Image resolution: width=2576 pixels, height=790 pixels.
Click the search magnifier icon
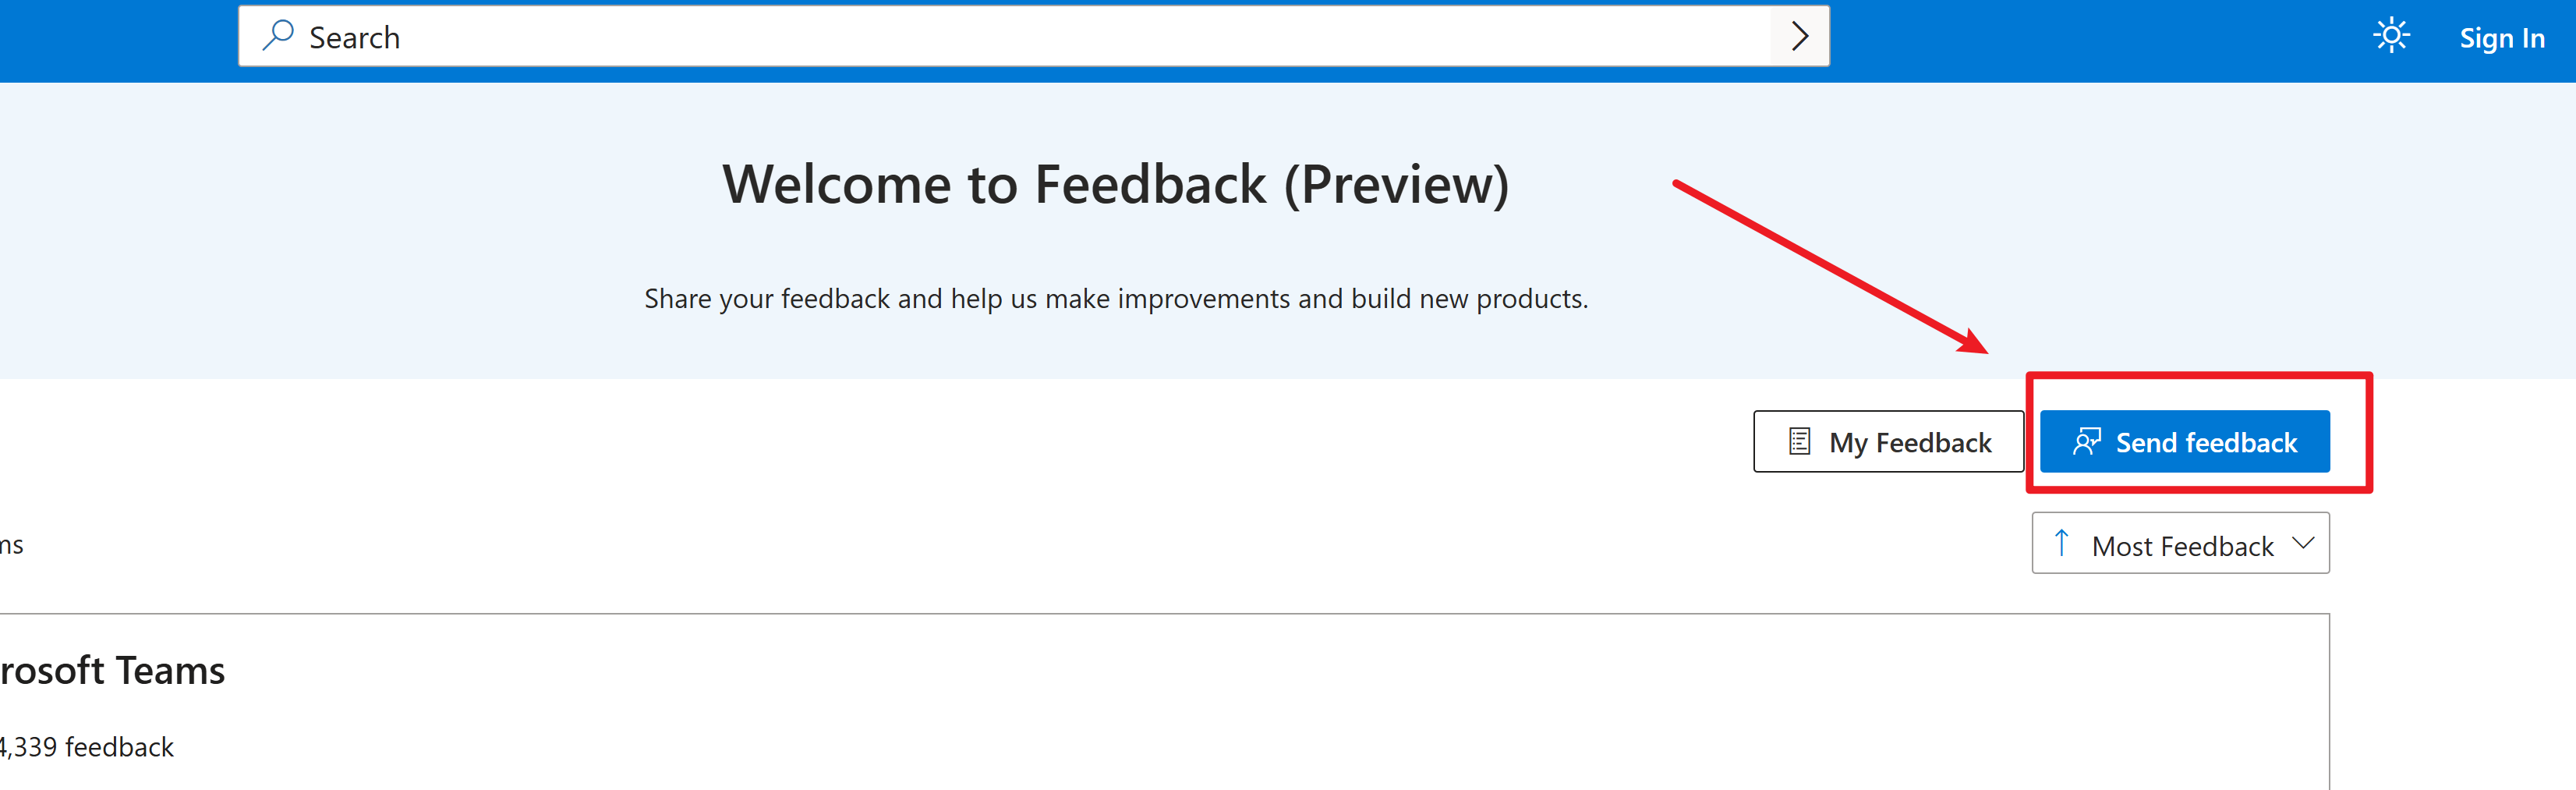277,36
